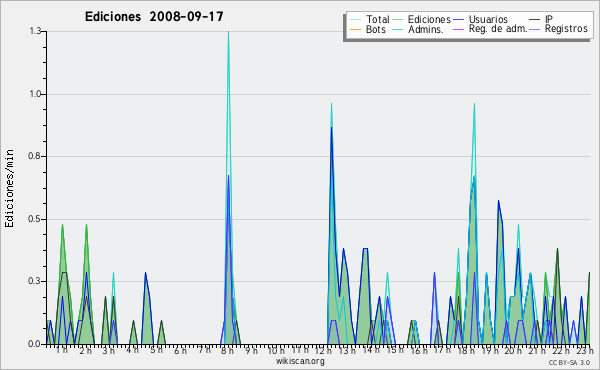Click the '5 h' x-axis label

pos(156,350)
